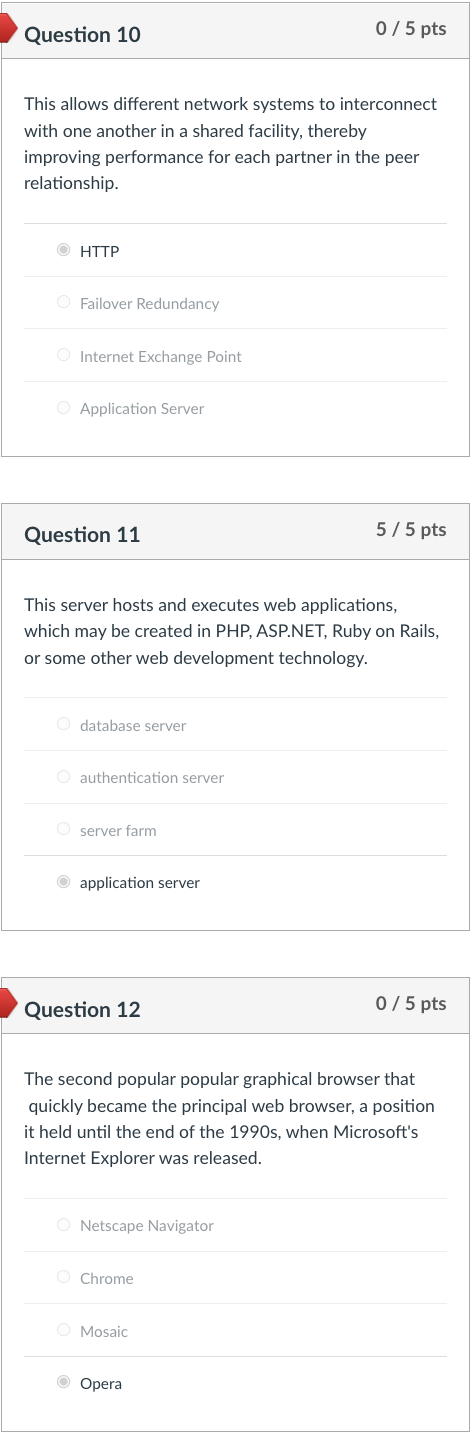Select Netscape Navigator radio button

tap(64, 1225)
